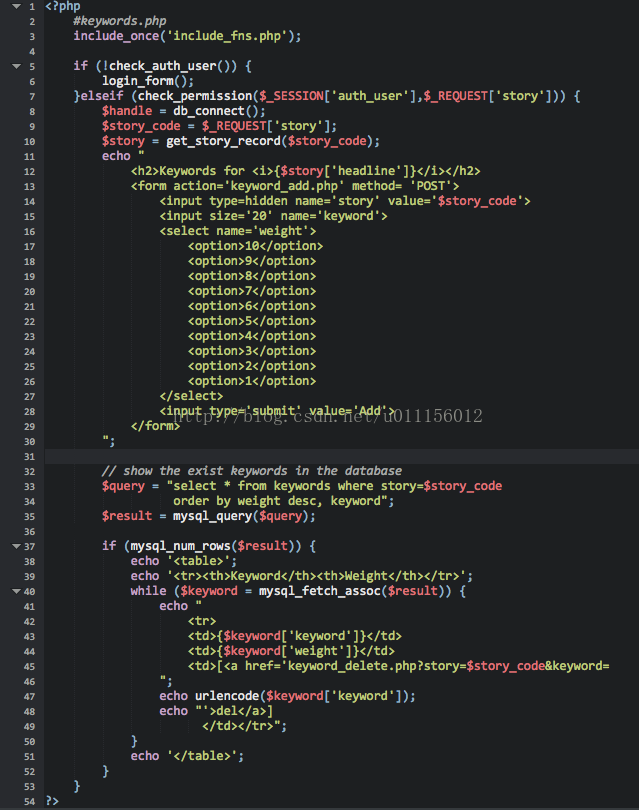Collapse the mysql_num_rows block at line 37

point(17,547)
